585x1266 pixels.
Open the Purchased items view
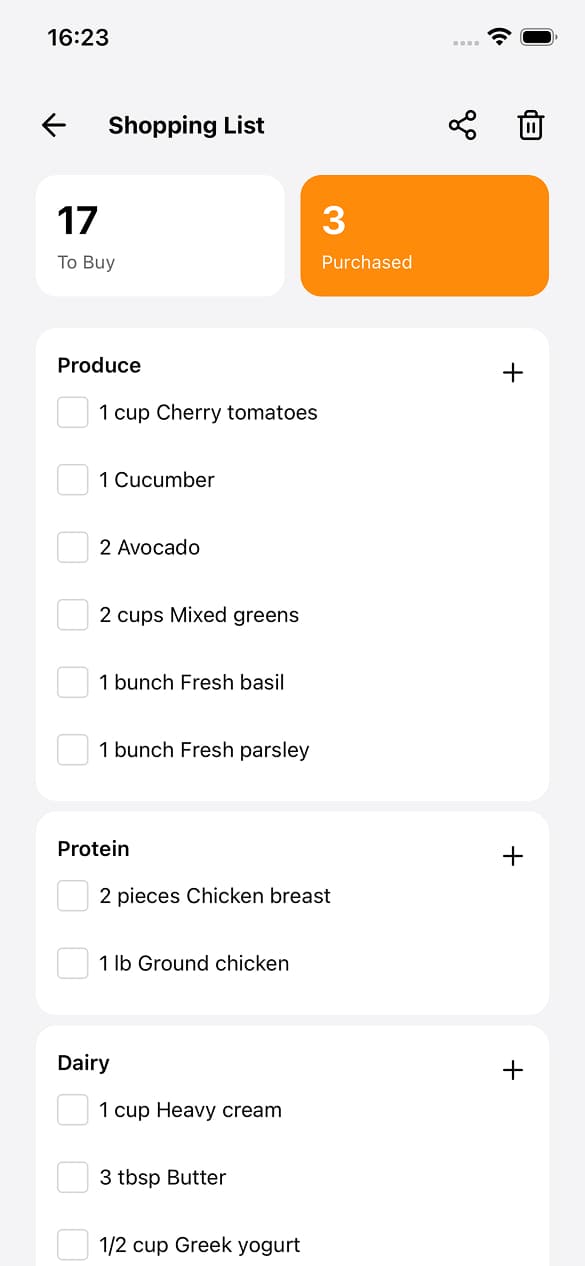point(424,235)
